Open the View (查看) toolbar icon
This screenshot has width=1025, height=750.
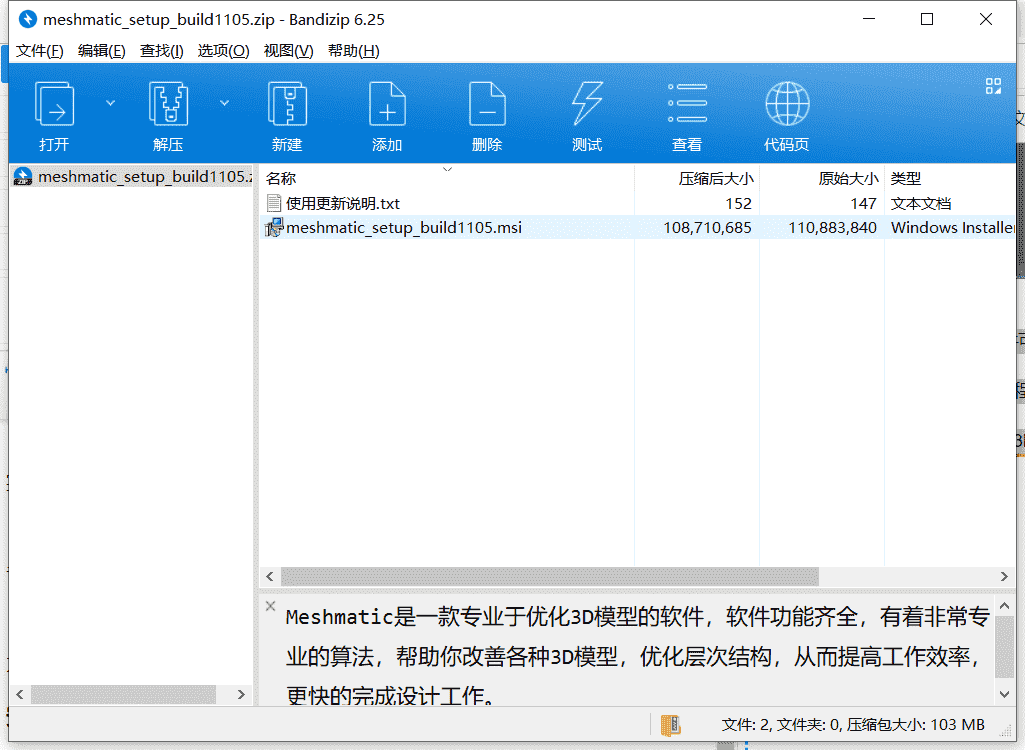(x=687, y=103)
